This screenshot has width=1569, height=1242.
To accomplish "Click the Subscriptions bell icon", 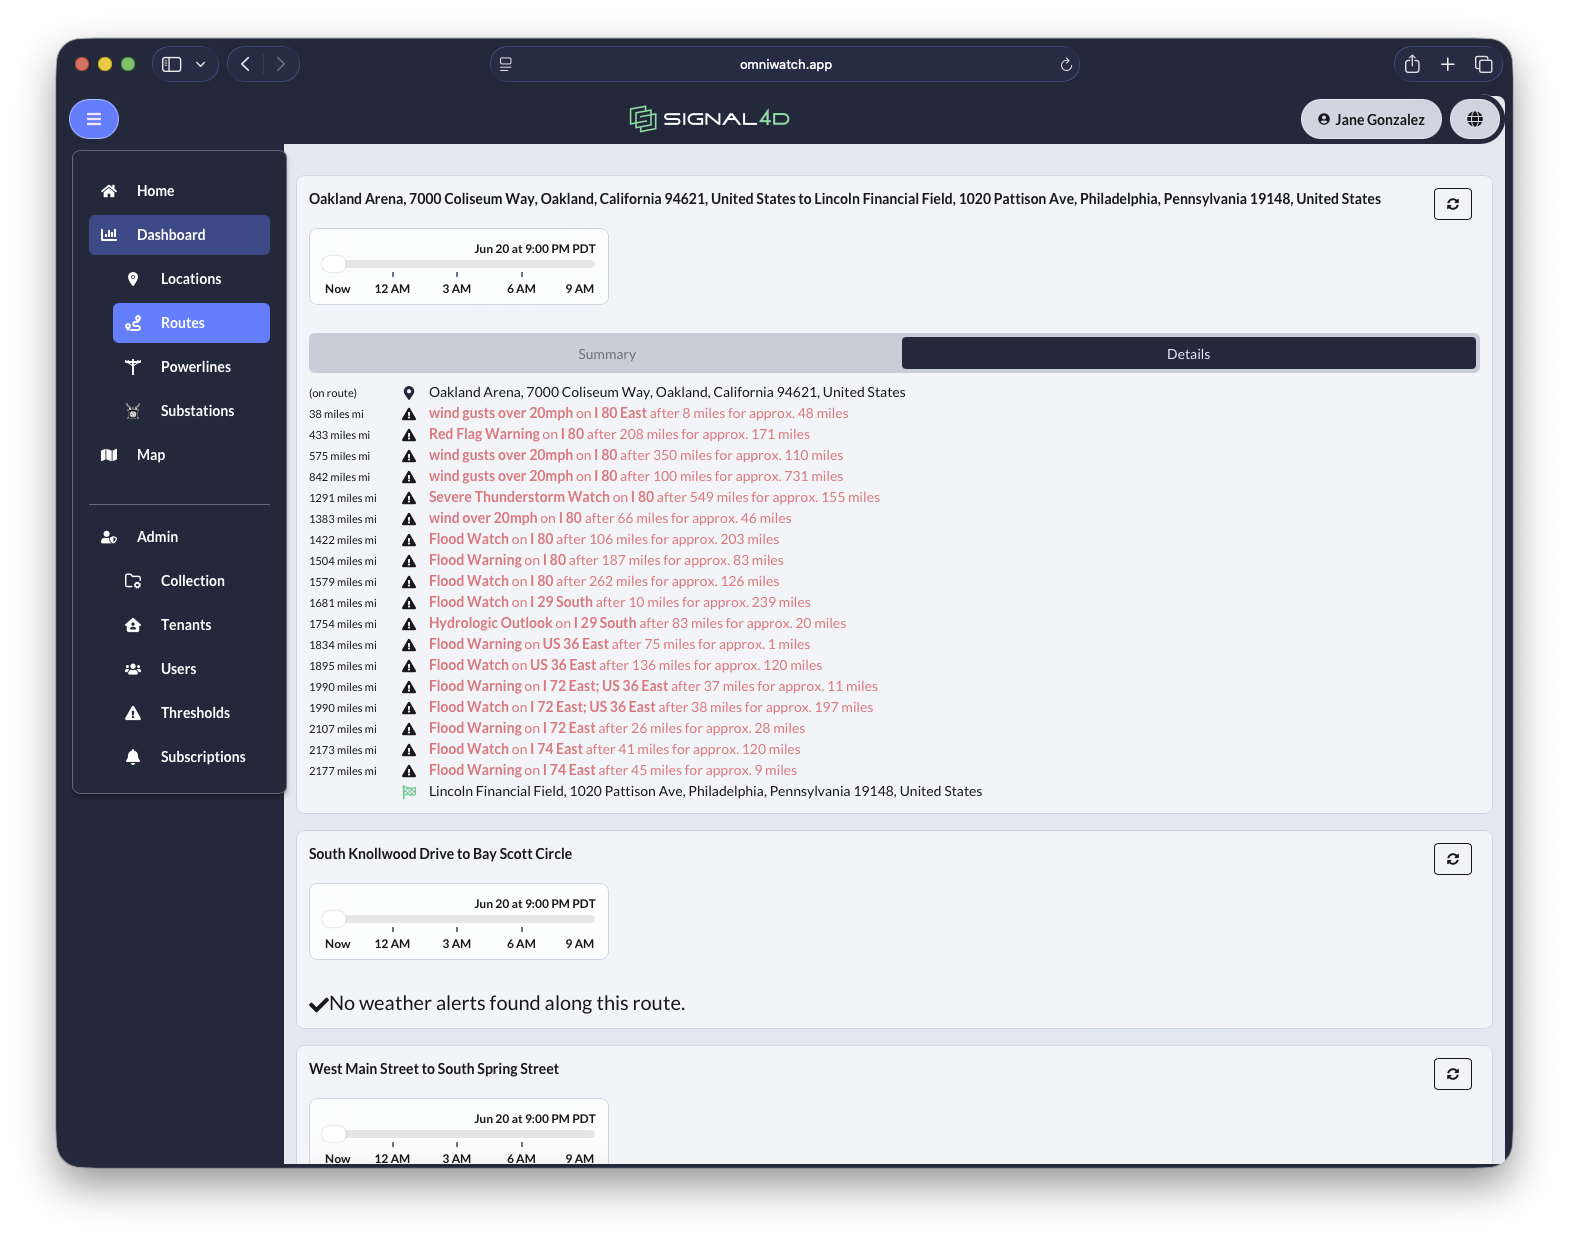I will pyautogui.click(x=133, y=757).
